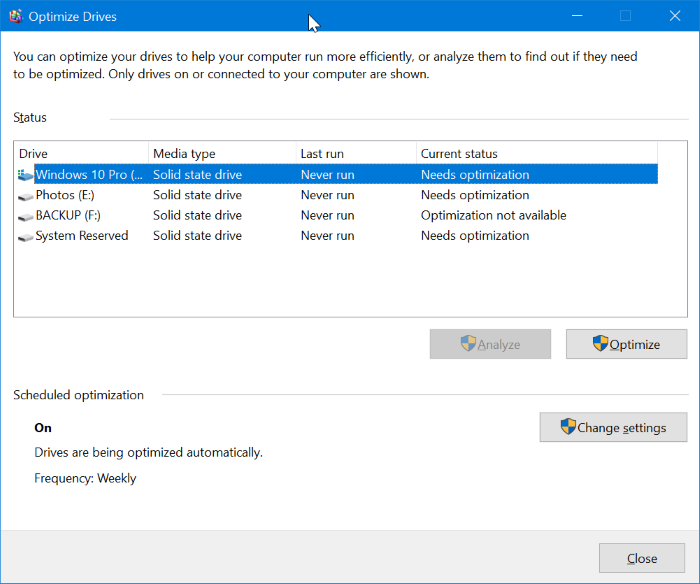Click the BACKUP (F:) drive icon
Viewport: 700px width, 584px height.
25,217
